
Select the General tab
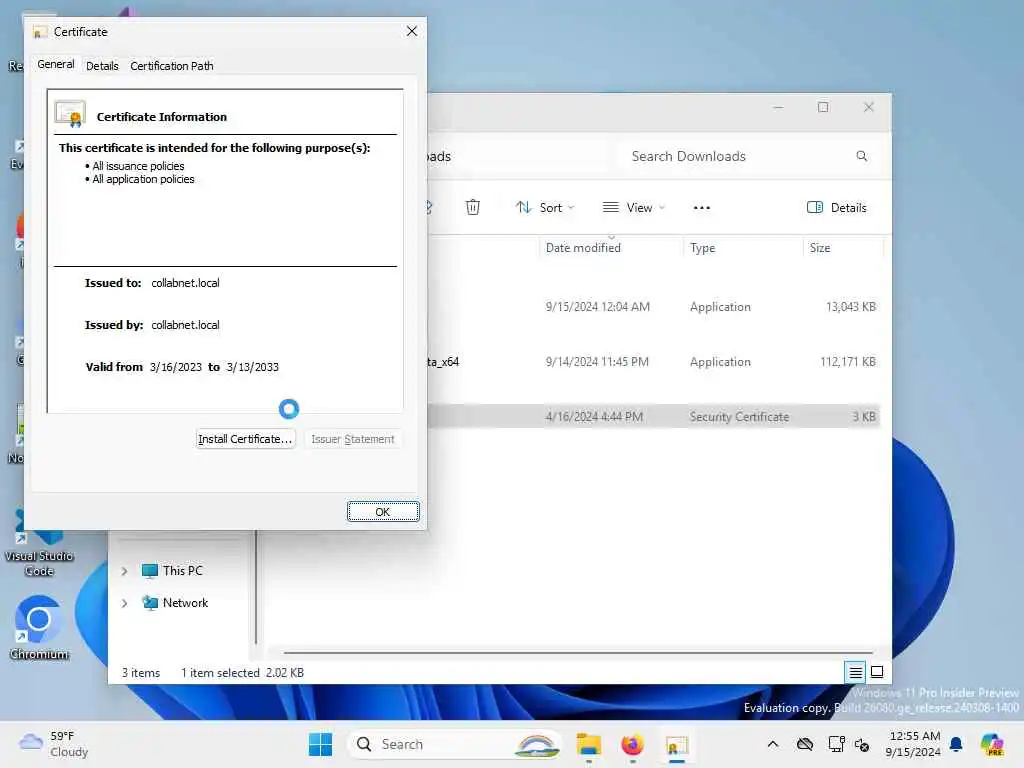point(56,65)
